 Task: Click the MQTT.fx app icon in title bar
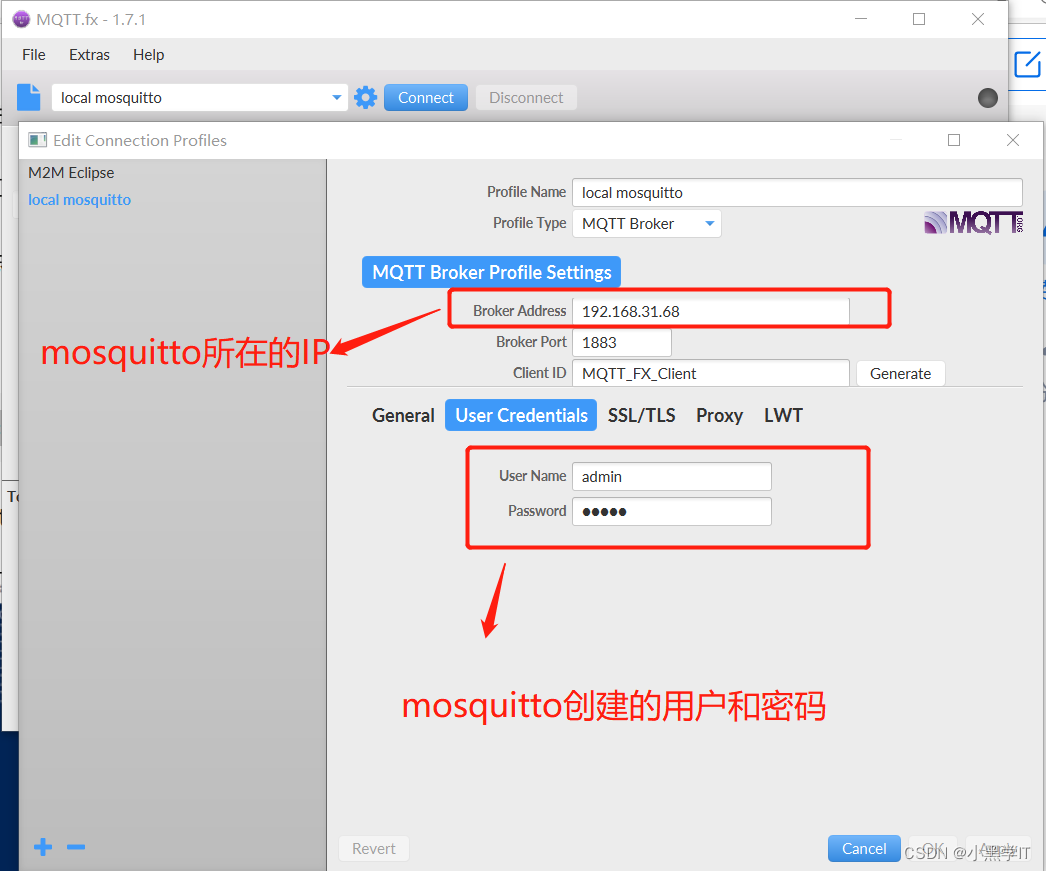coord(21,19)
